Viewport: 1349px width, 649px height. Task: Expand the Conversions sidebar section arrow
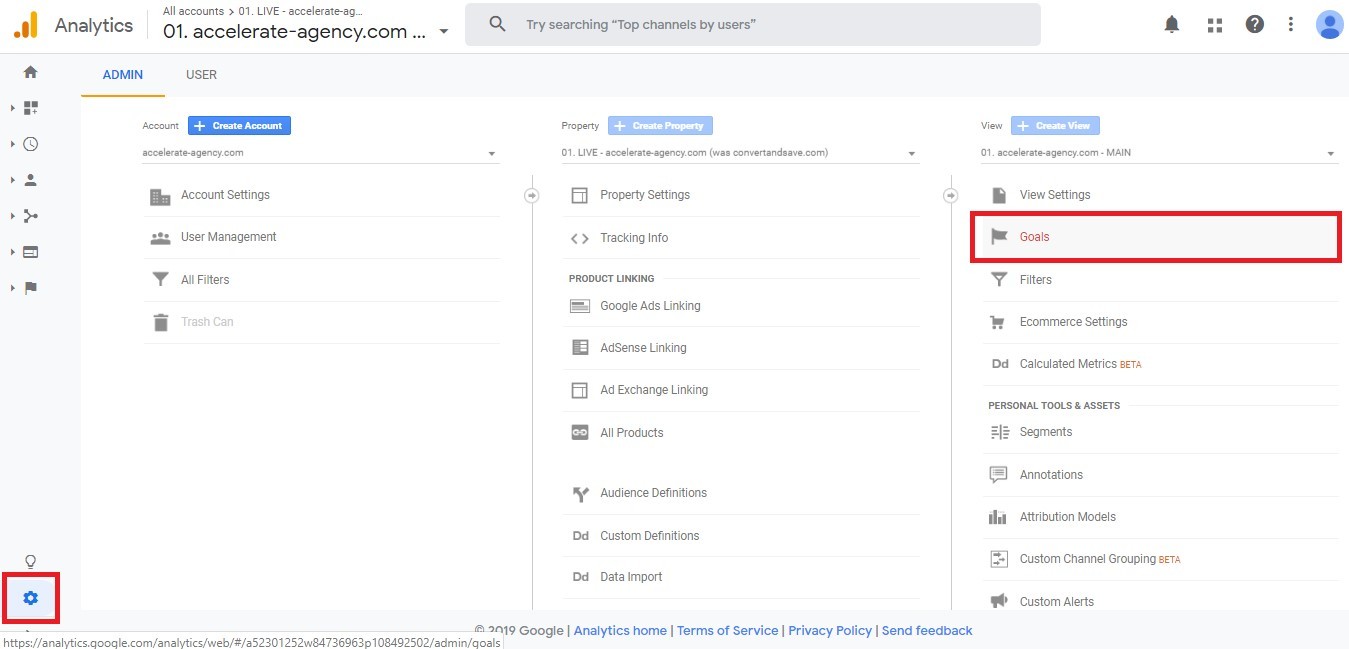point(13,288)
